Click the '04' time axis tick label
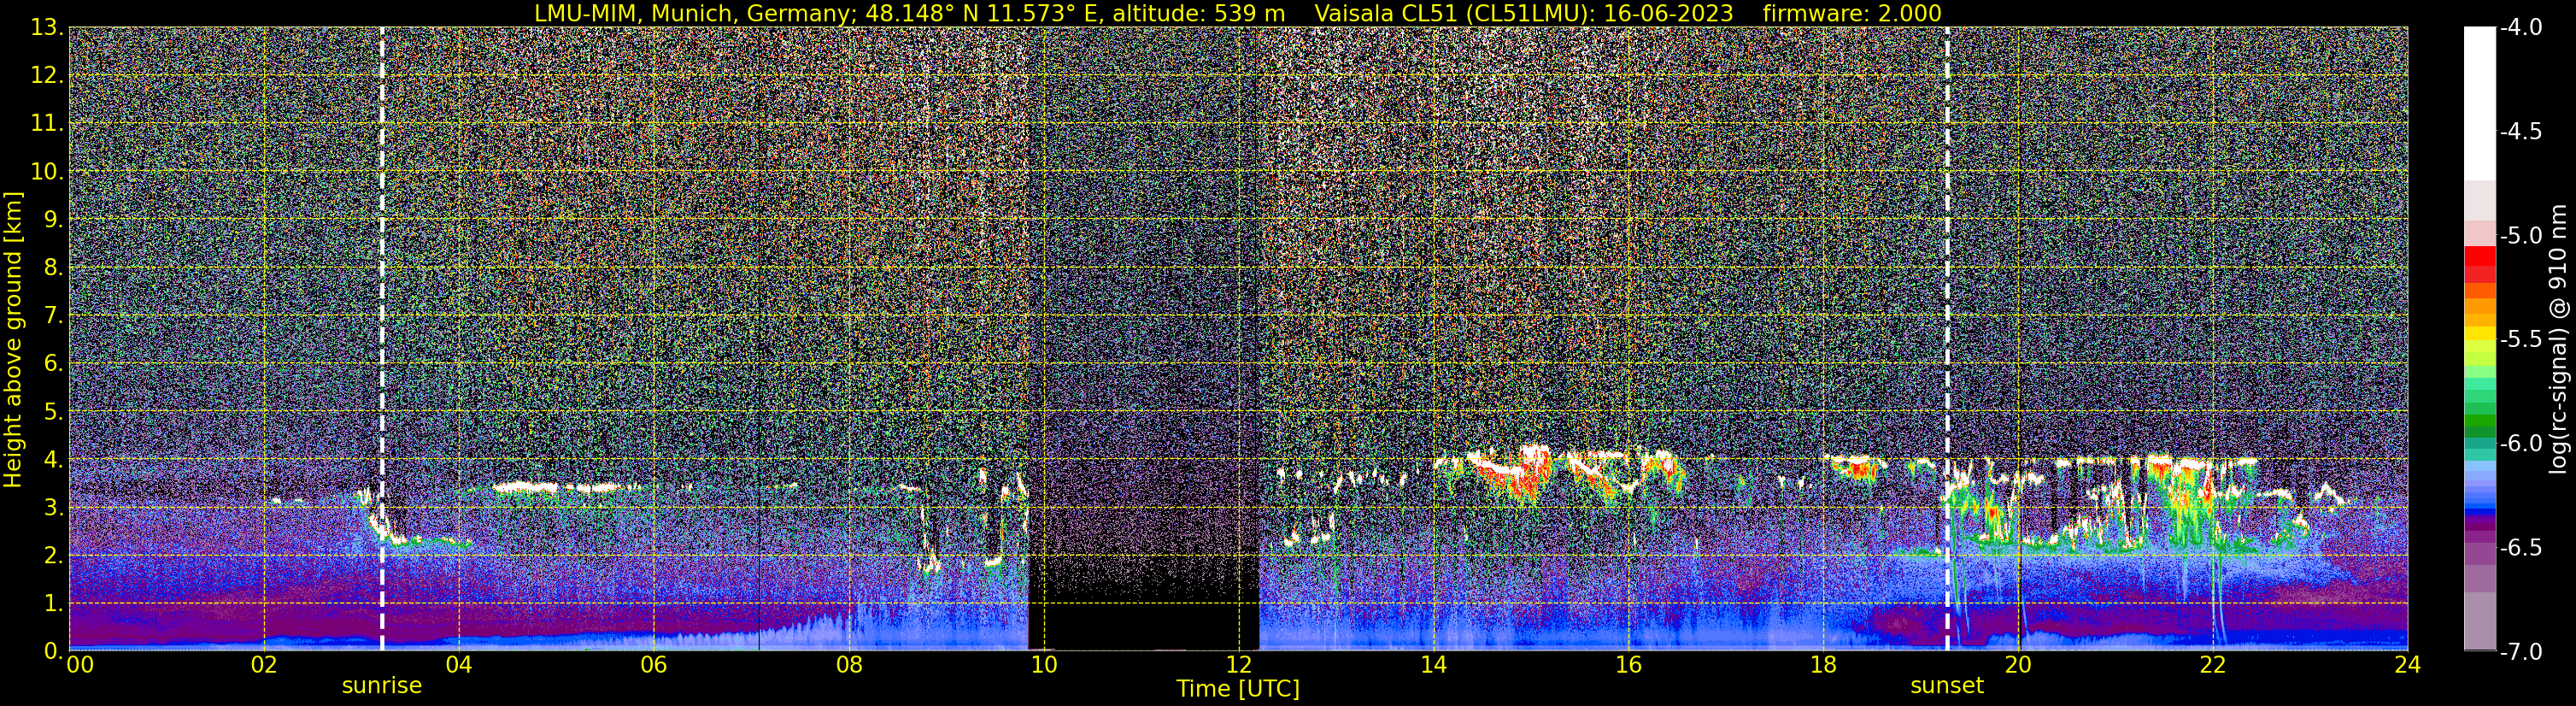 pyautogui.click(x=458, y=665)
